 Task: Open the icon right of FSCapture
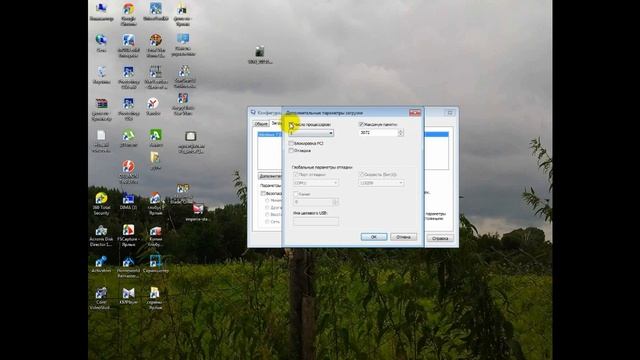[156, 236]
